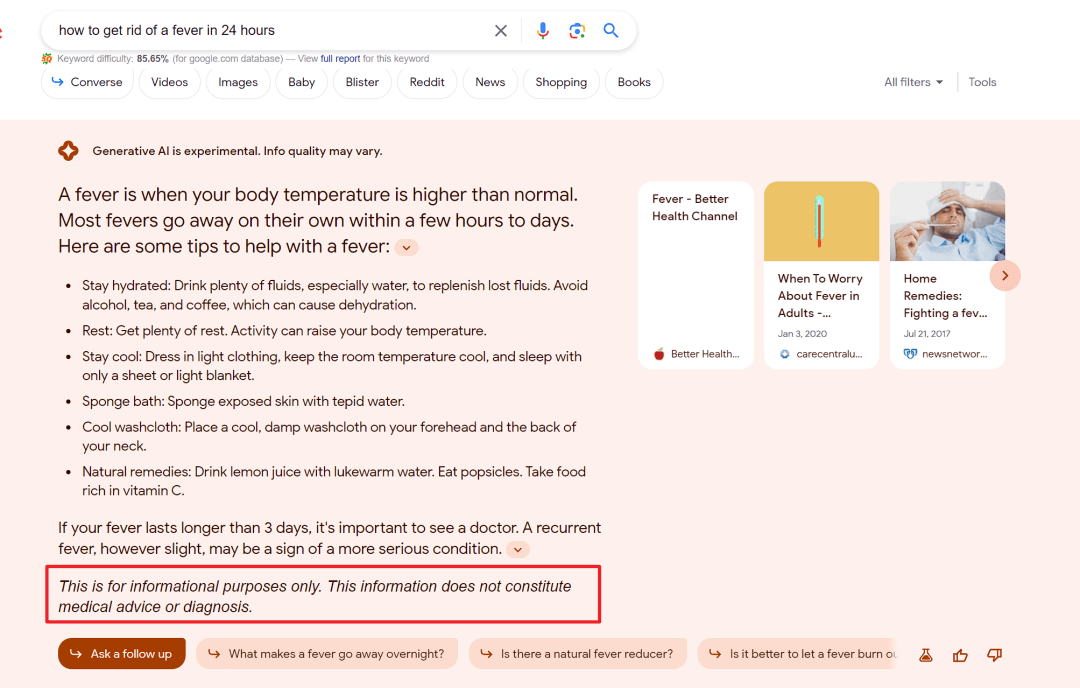Switch to Videos results
1080x688 pixels.
point(169,82)
